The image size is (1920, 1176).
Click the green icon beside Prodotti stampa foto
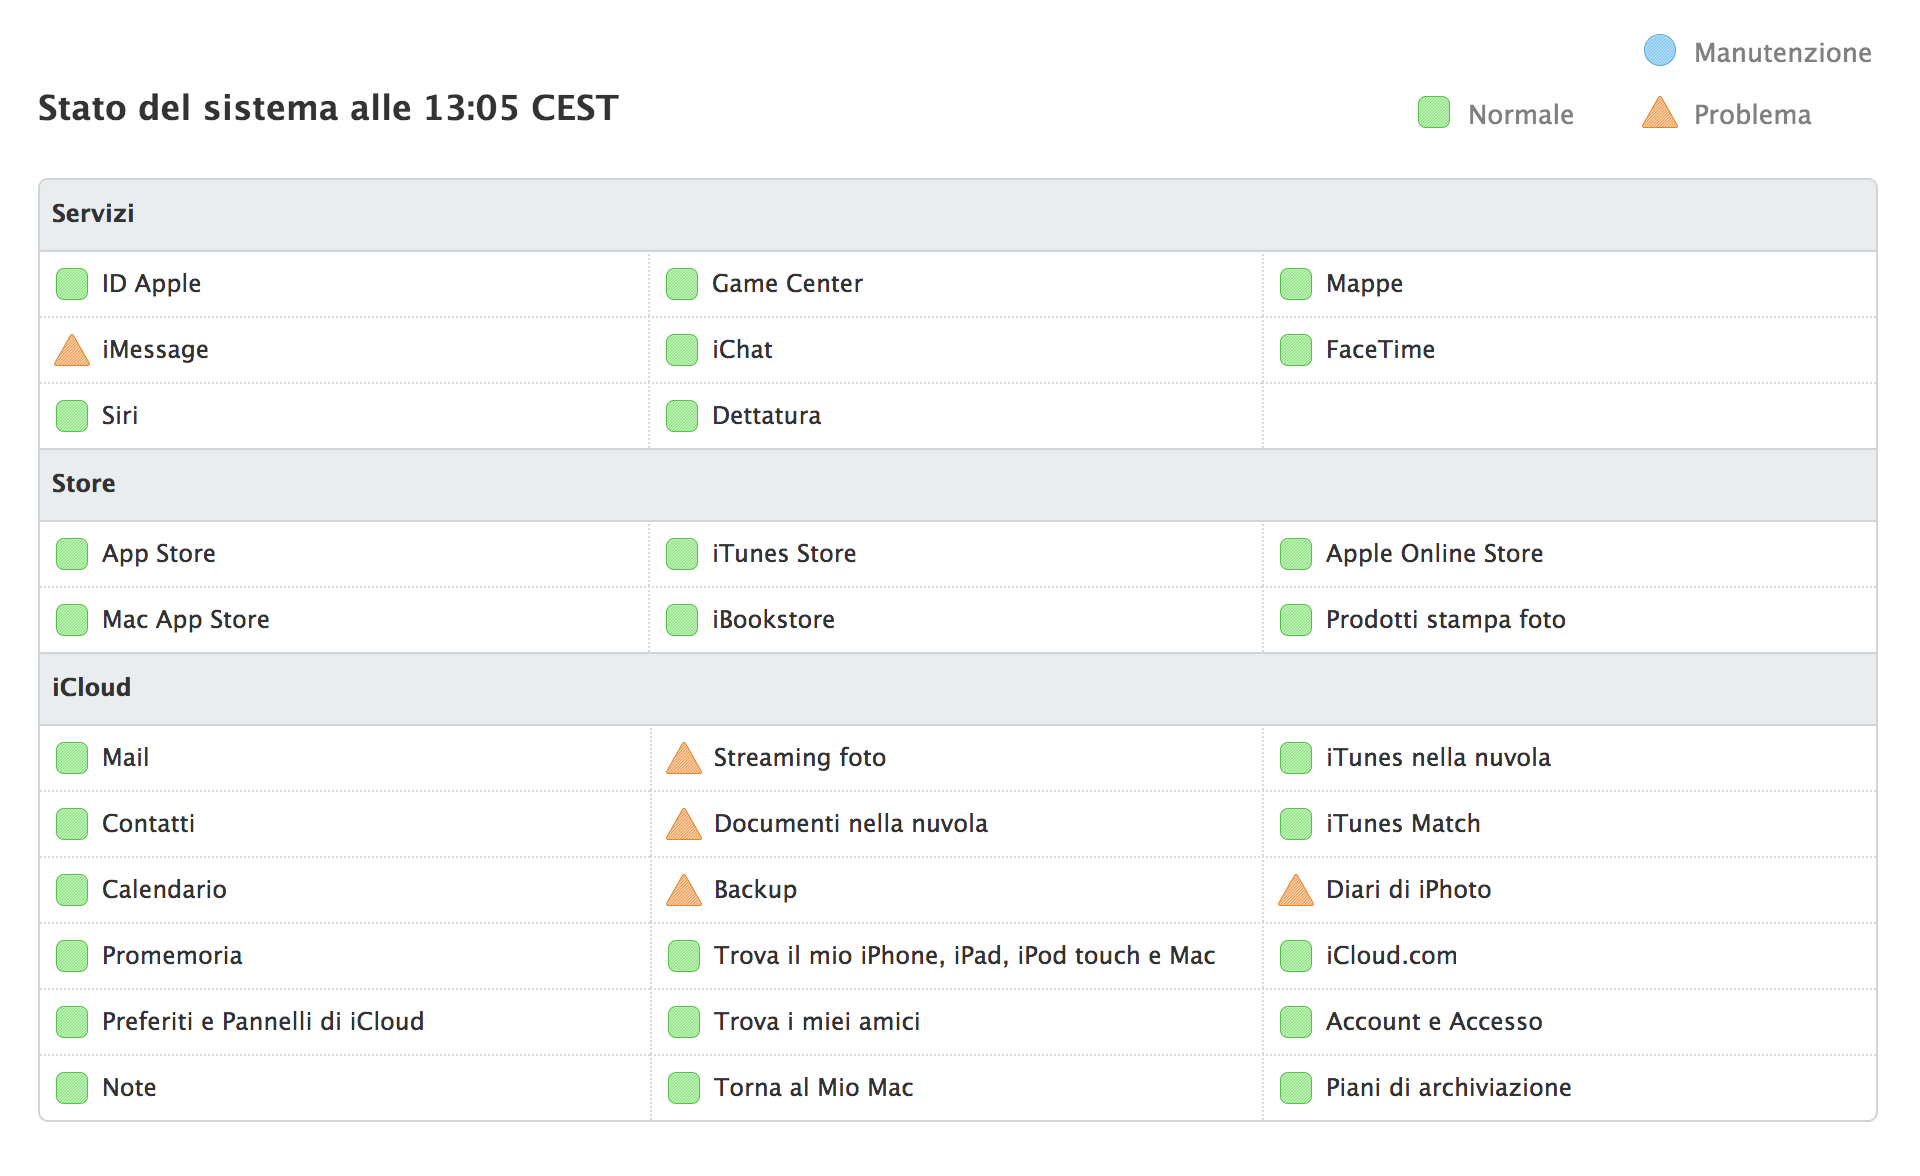pyautogui.click(x=1296, y=620)
